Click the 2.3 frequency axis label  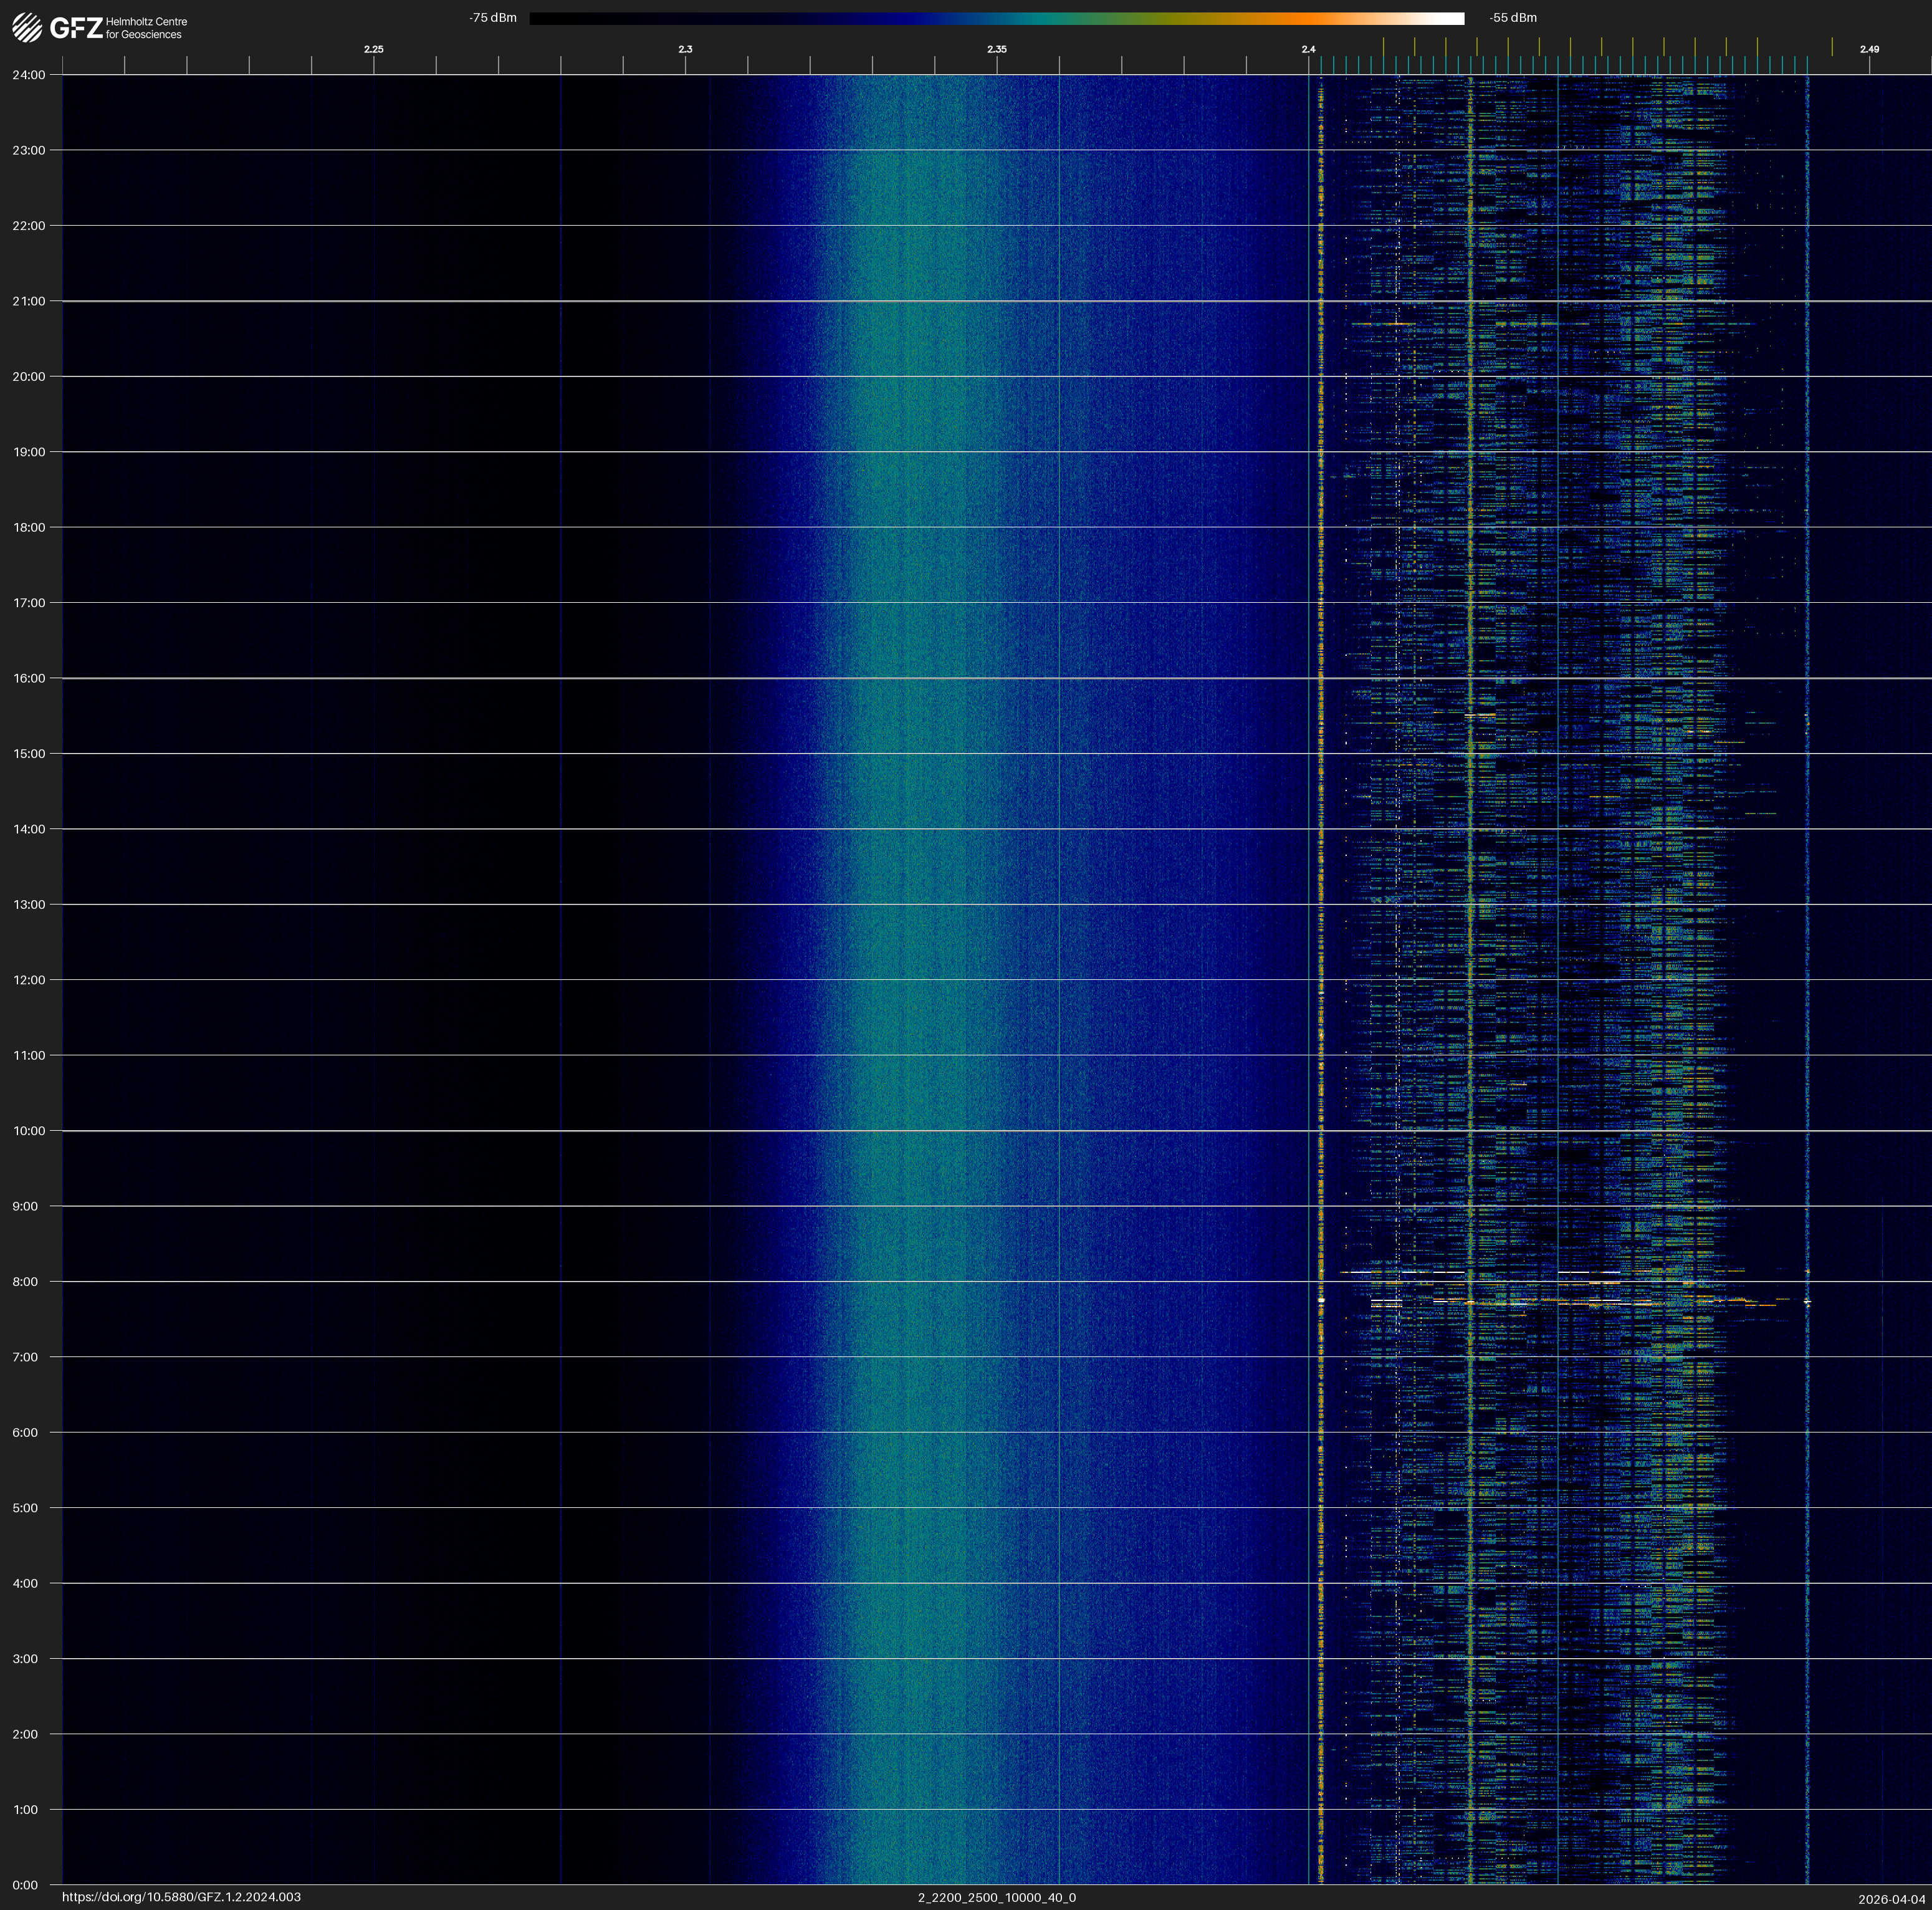[x=685, y=49]
